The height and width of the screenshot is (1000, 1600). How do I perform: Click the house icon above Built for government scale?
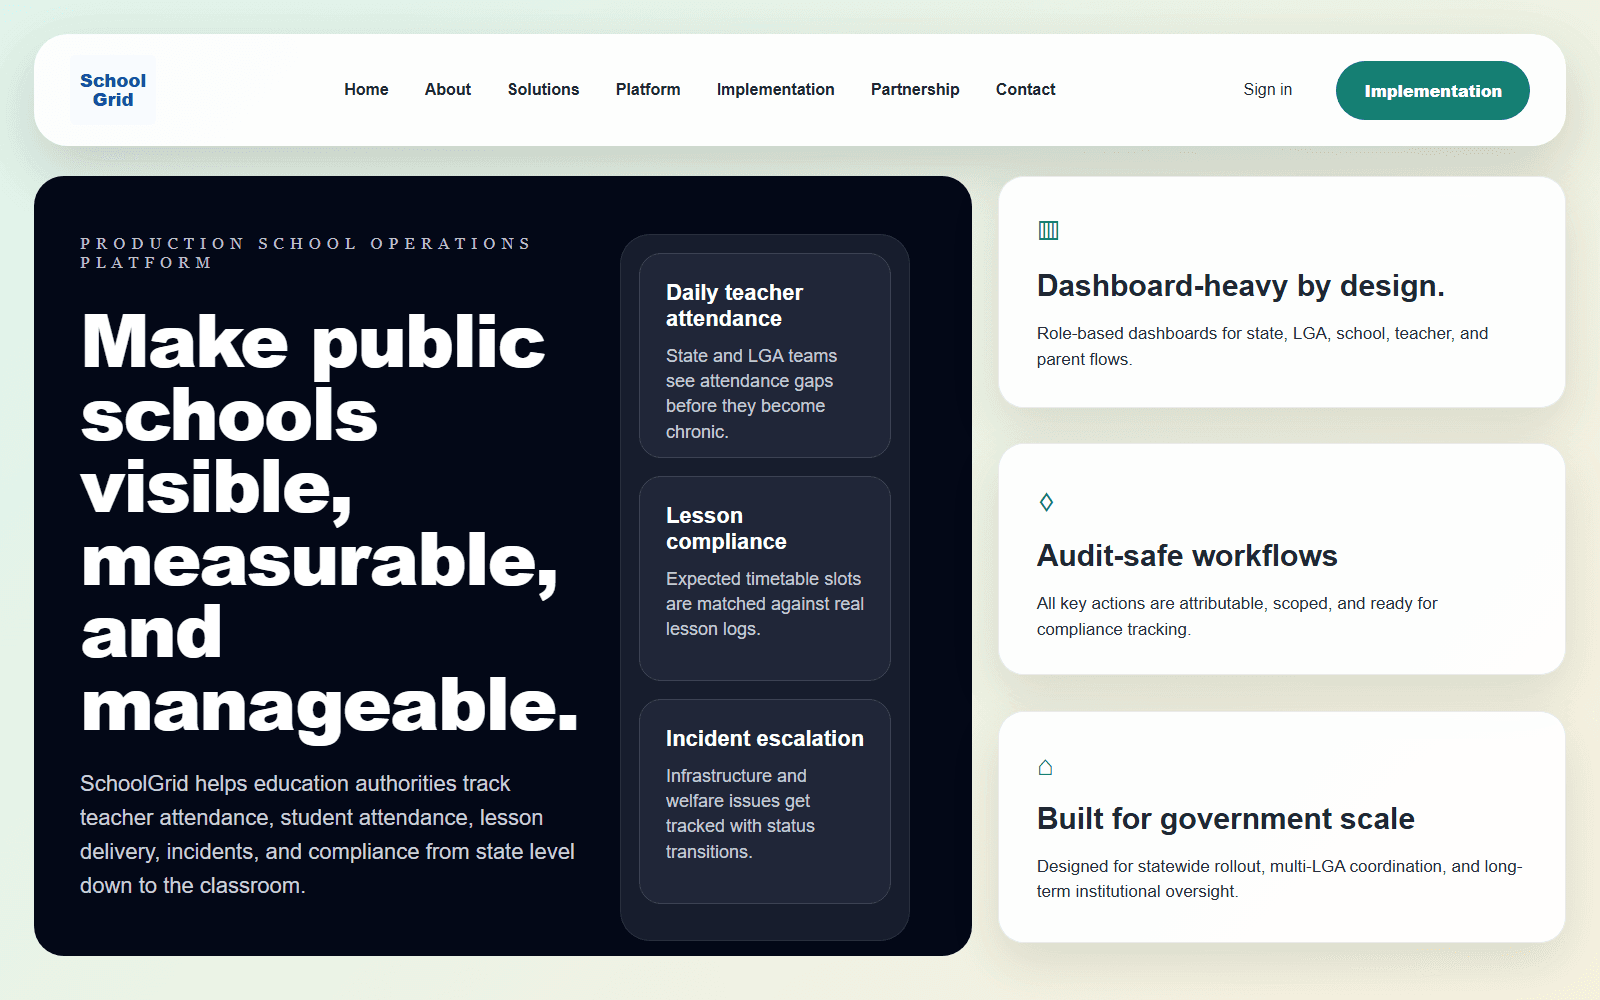[x=1045, y=767]
